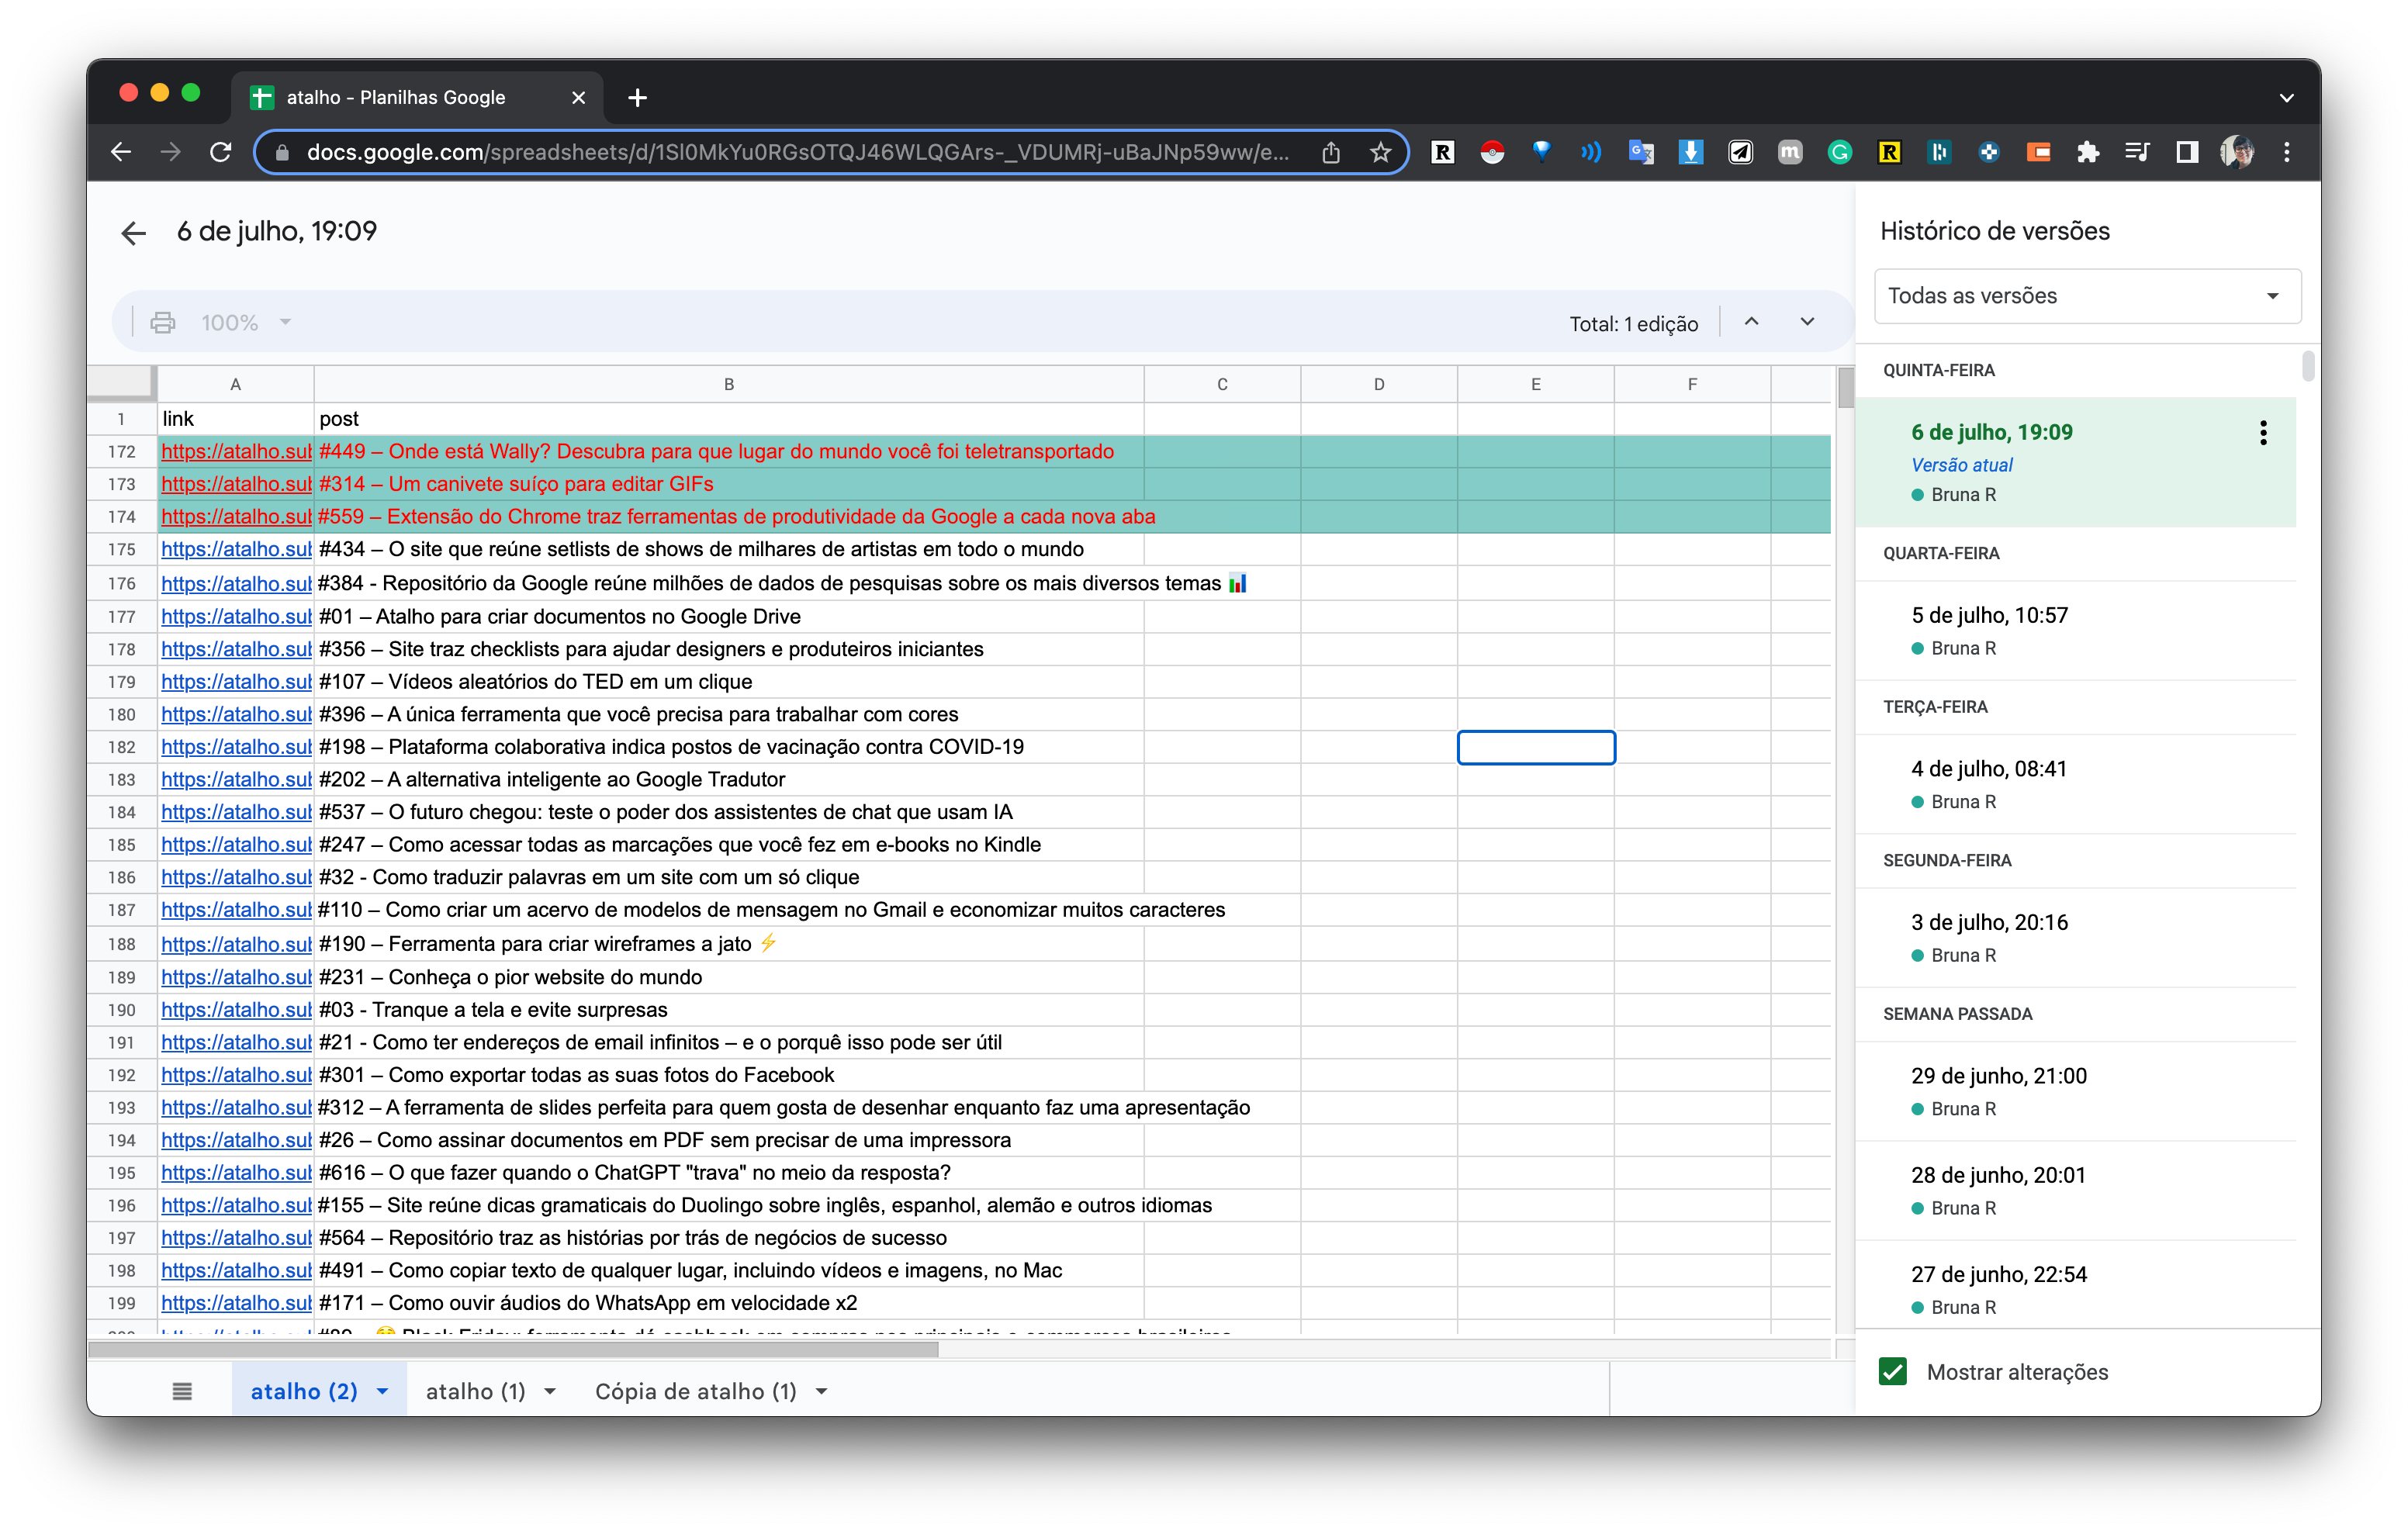The width and height of the screenshot is (2408, 1531).
Task: Open more actions for 6 de julho version
Action: tap(2263, 433)
